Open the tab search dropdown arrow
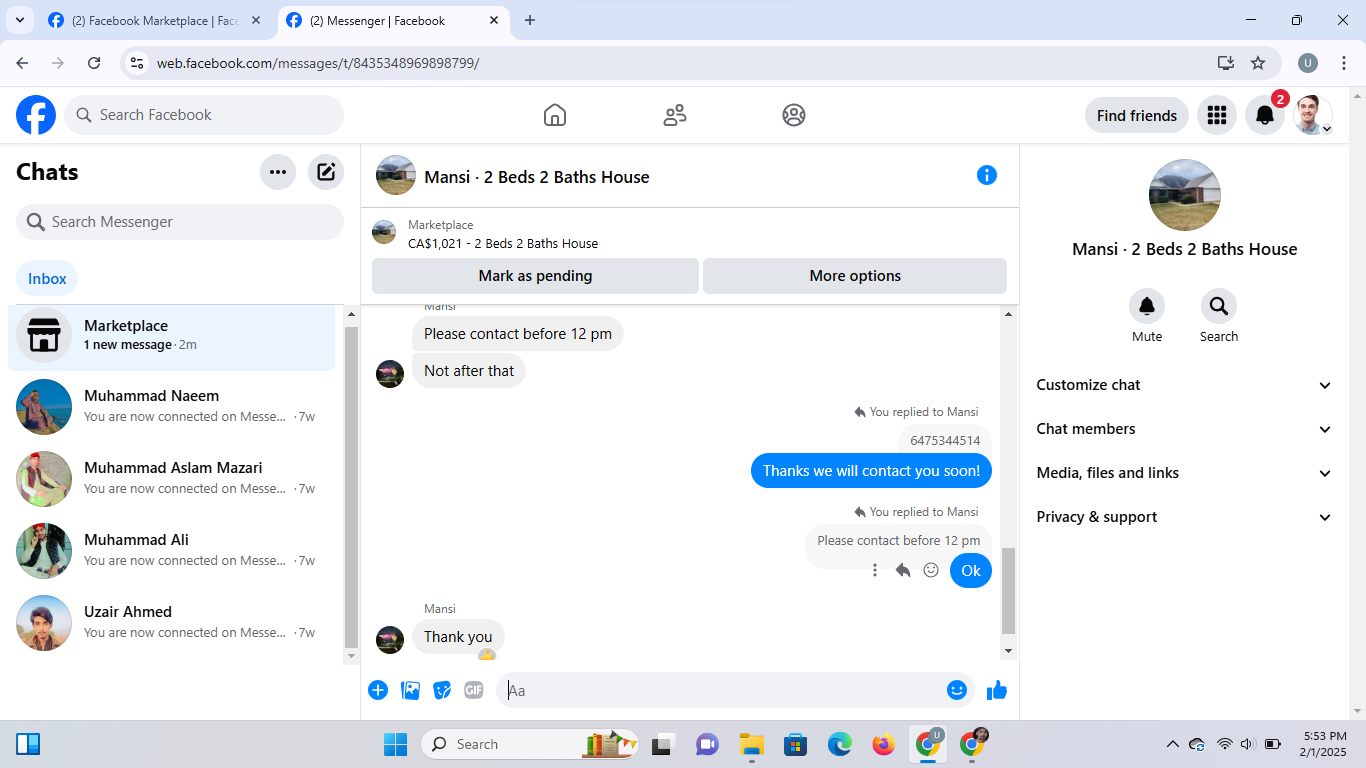Viewport: 1366px width, 768px height. coord(19,20)
